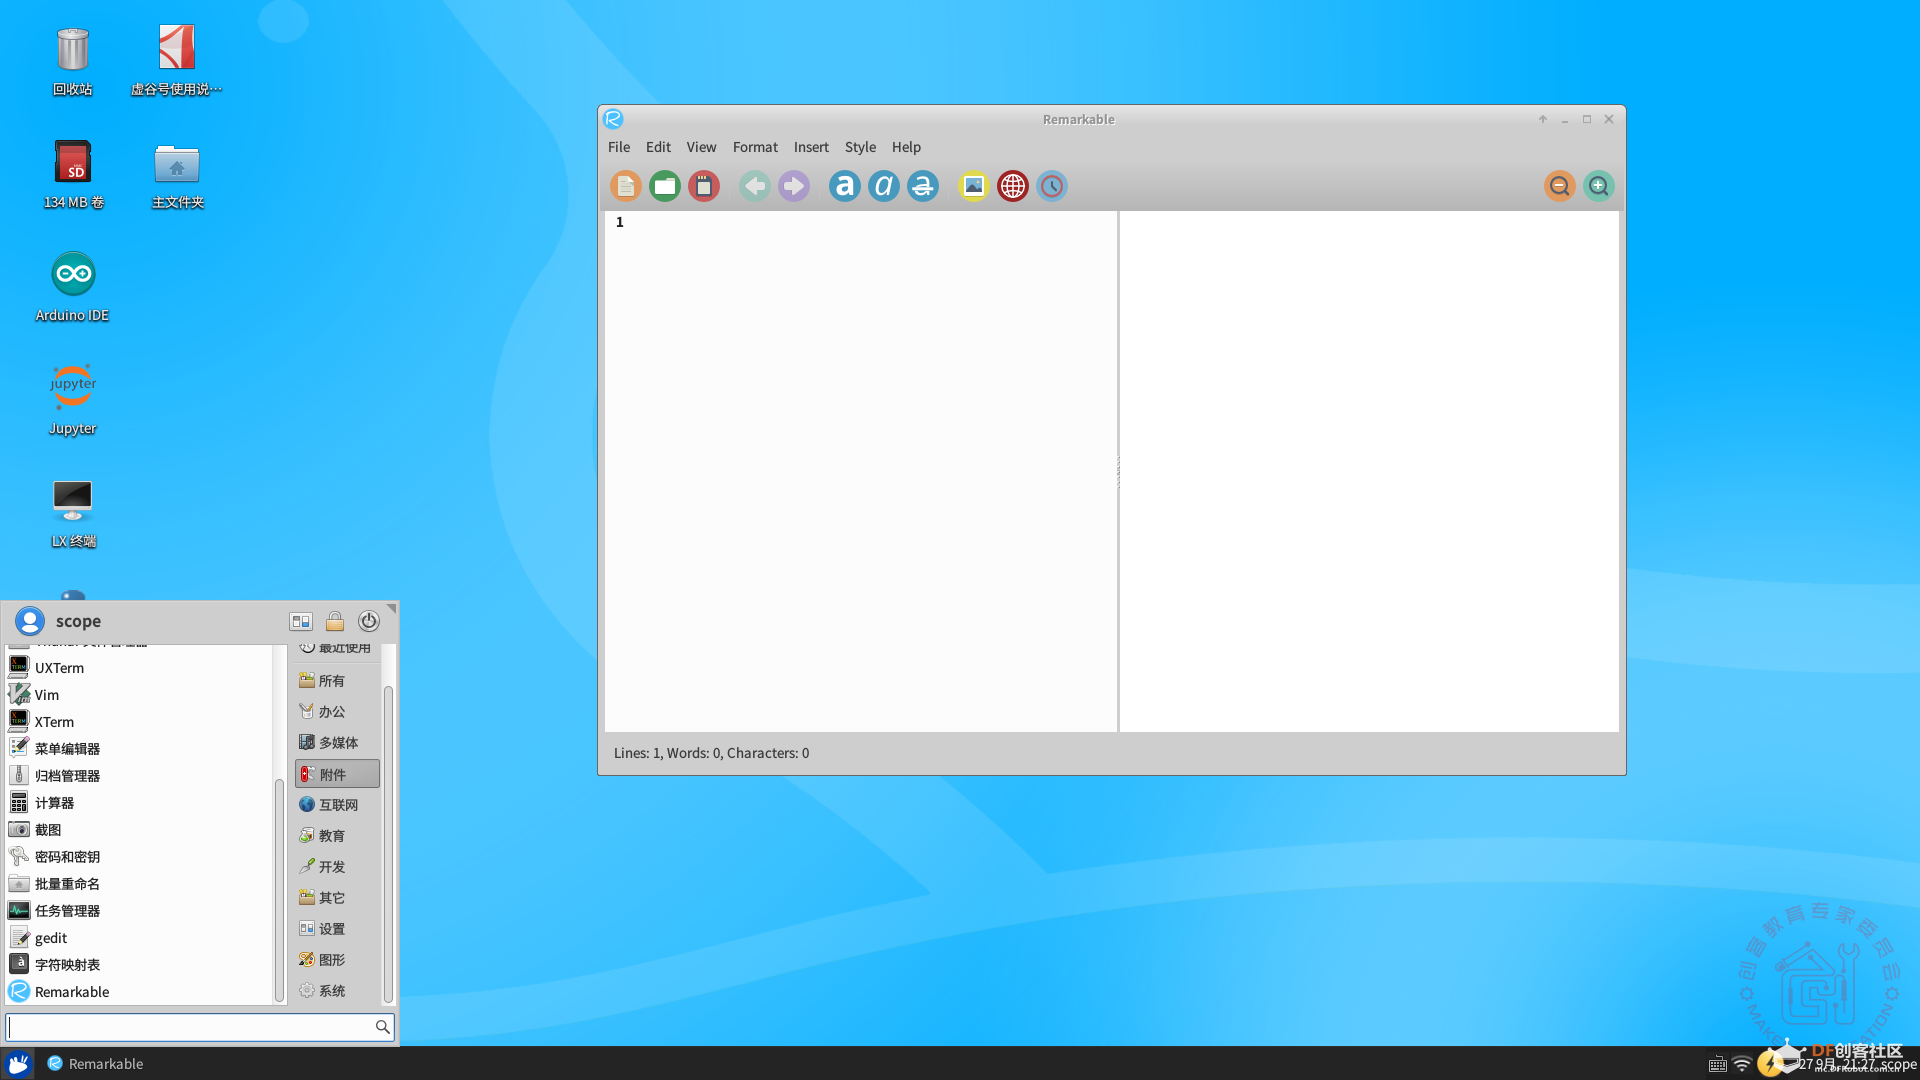Apply strikethrough formatting icon

click(x=922, y=186)
